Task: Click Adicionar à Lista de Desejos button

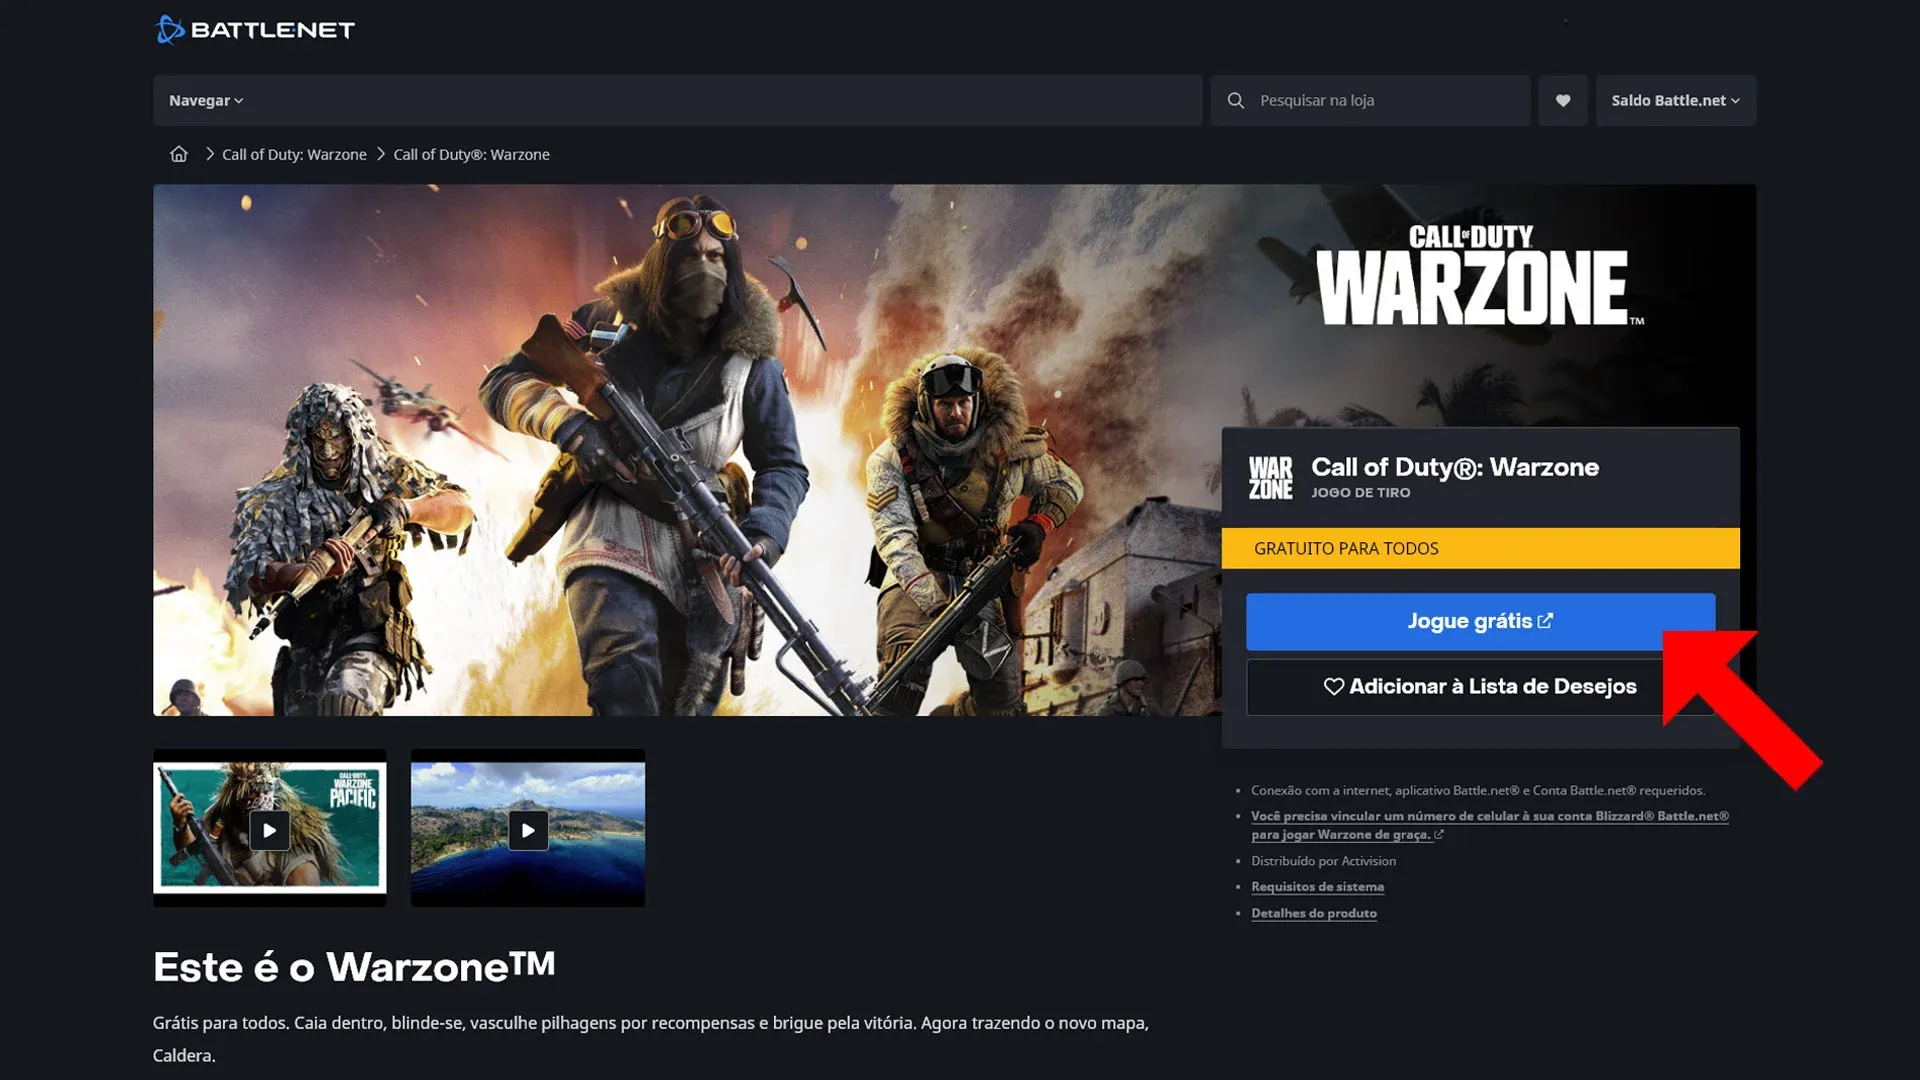Action: [x=1480, y=686]
